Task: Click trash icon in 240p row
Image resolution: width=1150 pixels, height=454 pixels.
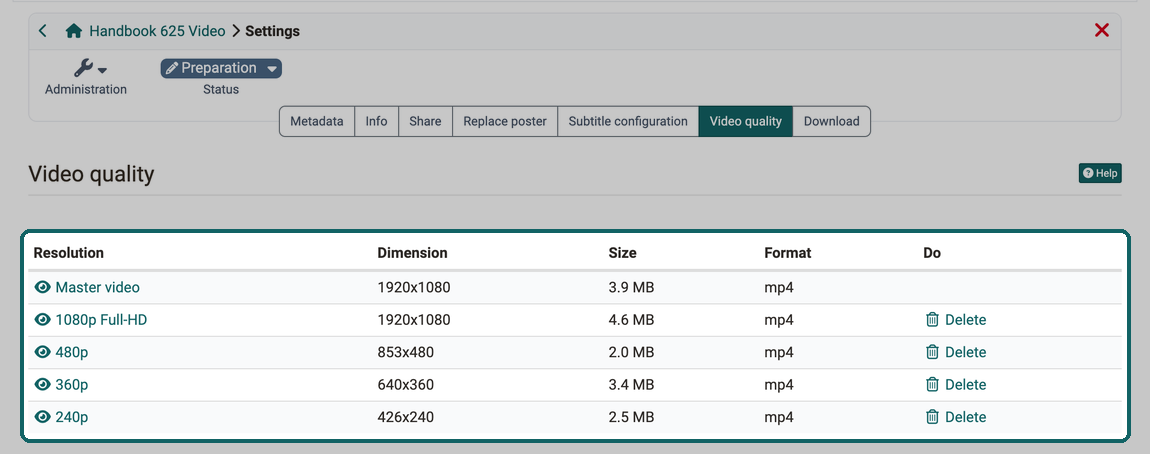Action: pyautogui.click(x=932, y=417)
